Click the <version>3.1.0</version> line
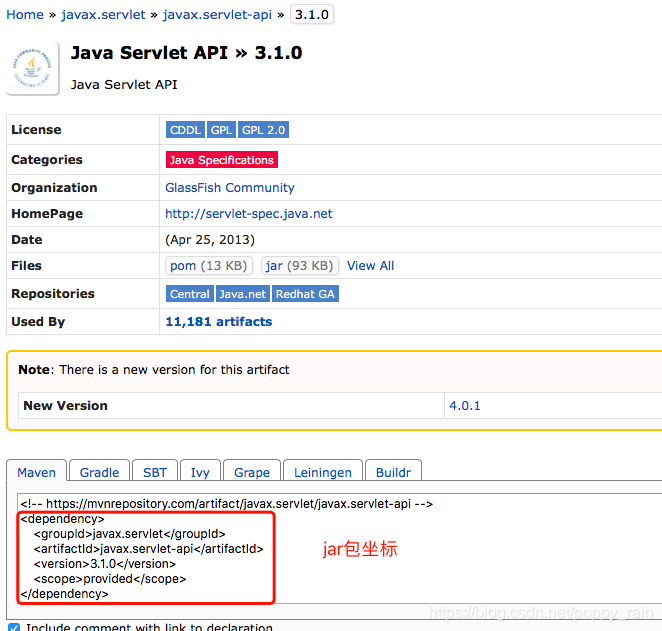 pos(105,563)
